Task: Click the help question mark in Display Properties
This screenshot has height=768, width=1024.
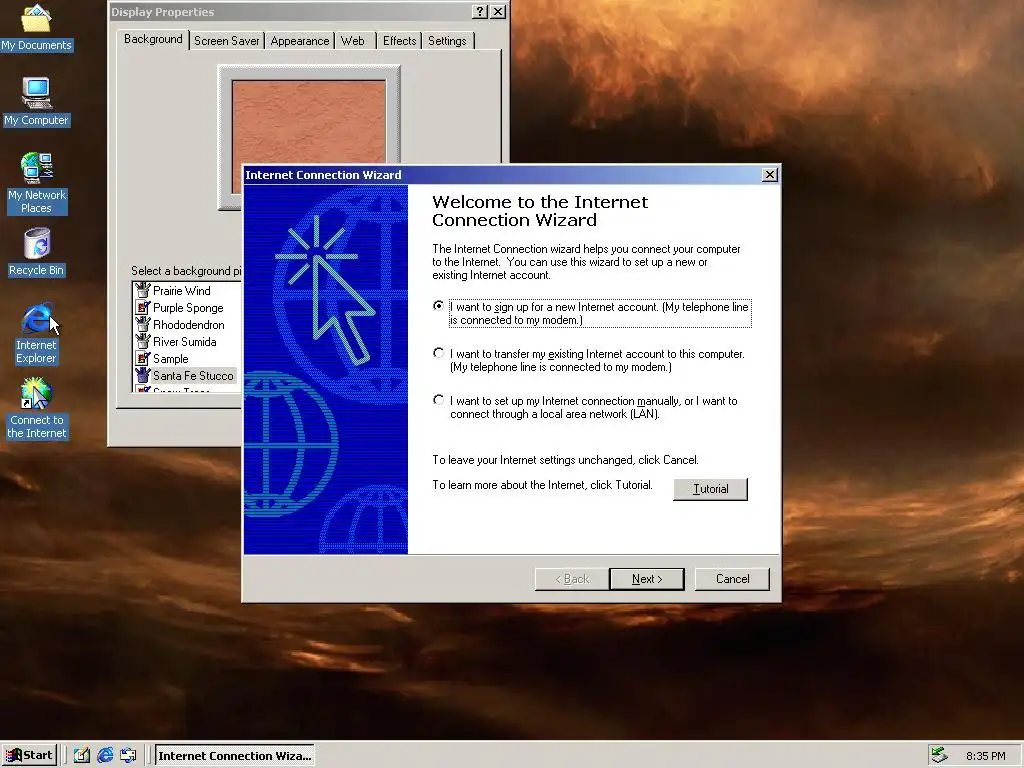Action: pos(480,12)
